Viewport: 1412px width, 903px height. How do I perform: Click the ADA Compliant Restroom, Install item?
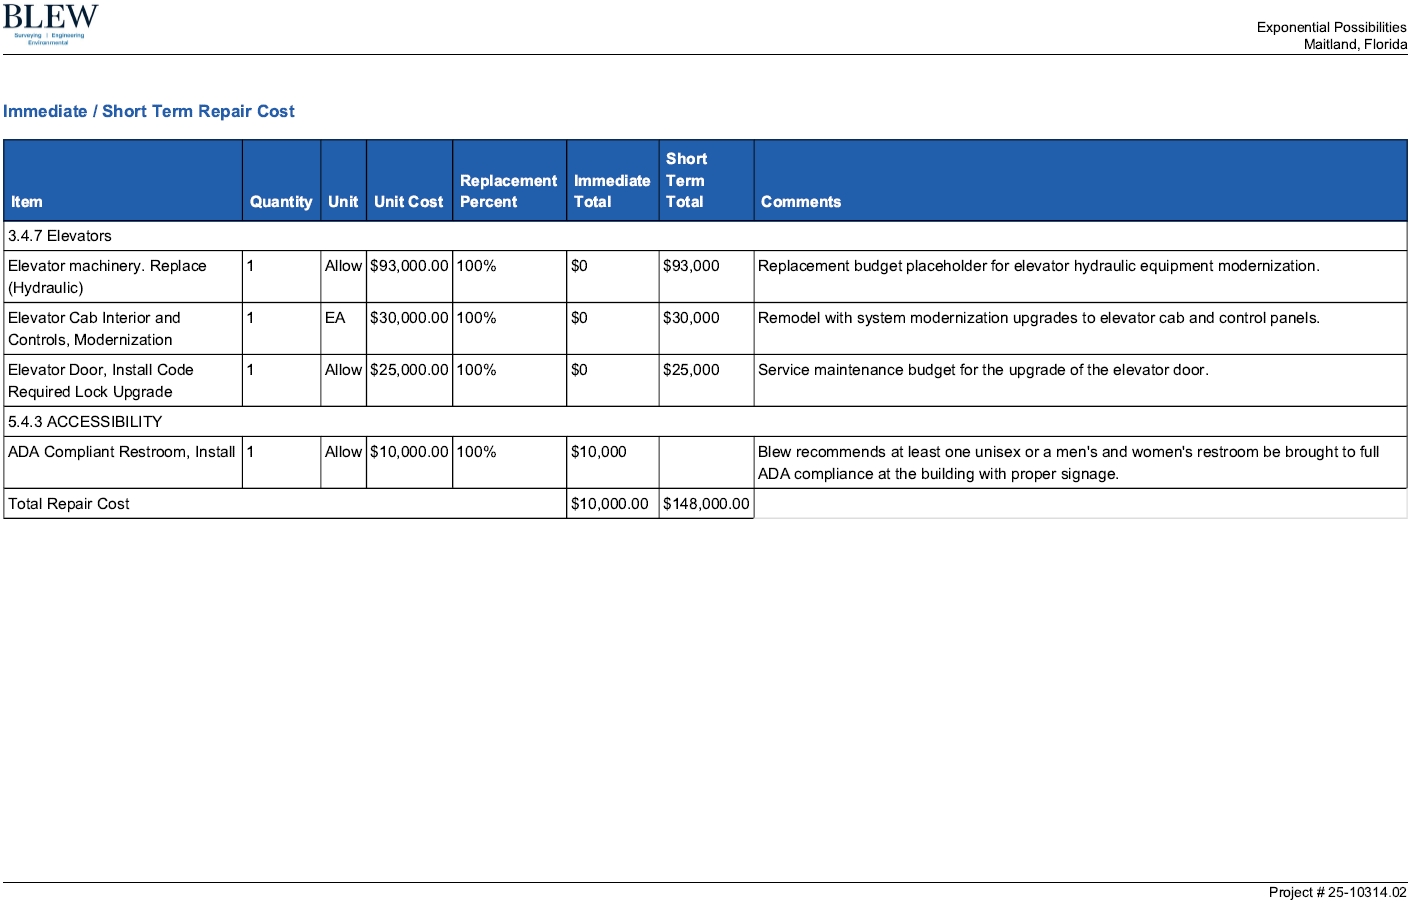point(121,452)
